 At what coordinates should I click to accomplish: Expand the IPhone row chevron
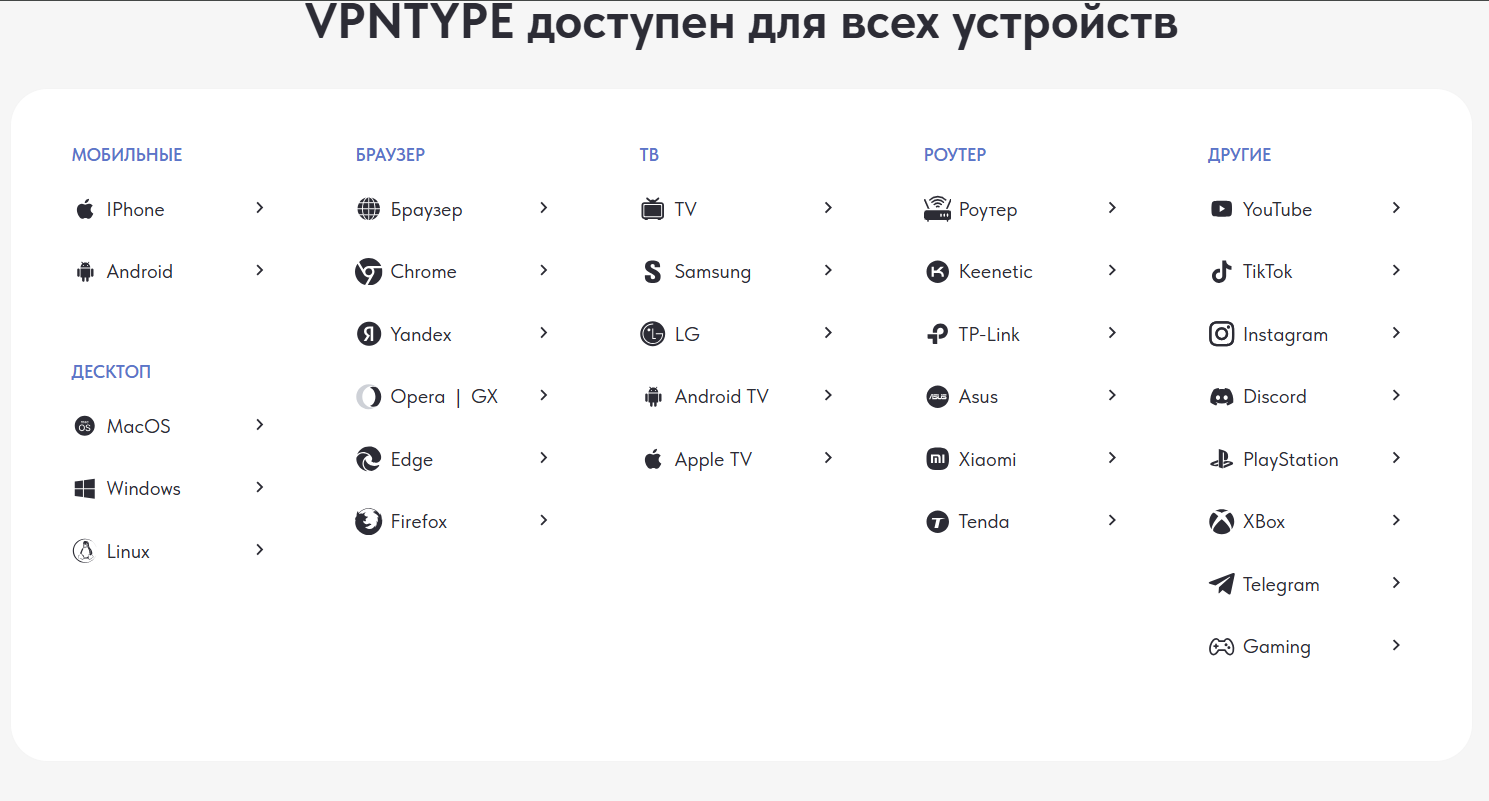coord(260,208)
